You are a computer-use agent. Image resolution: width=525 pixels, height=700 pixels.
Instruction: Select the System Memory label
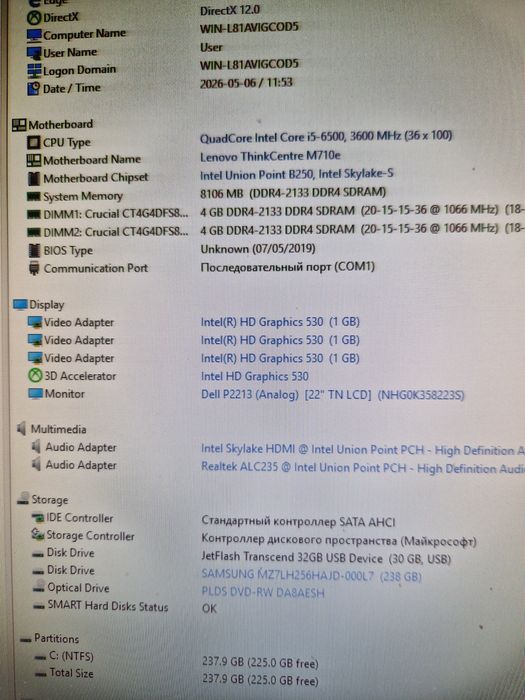coord(83,196)
